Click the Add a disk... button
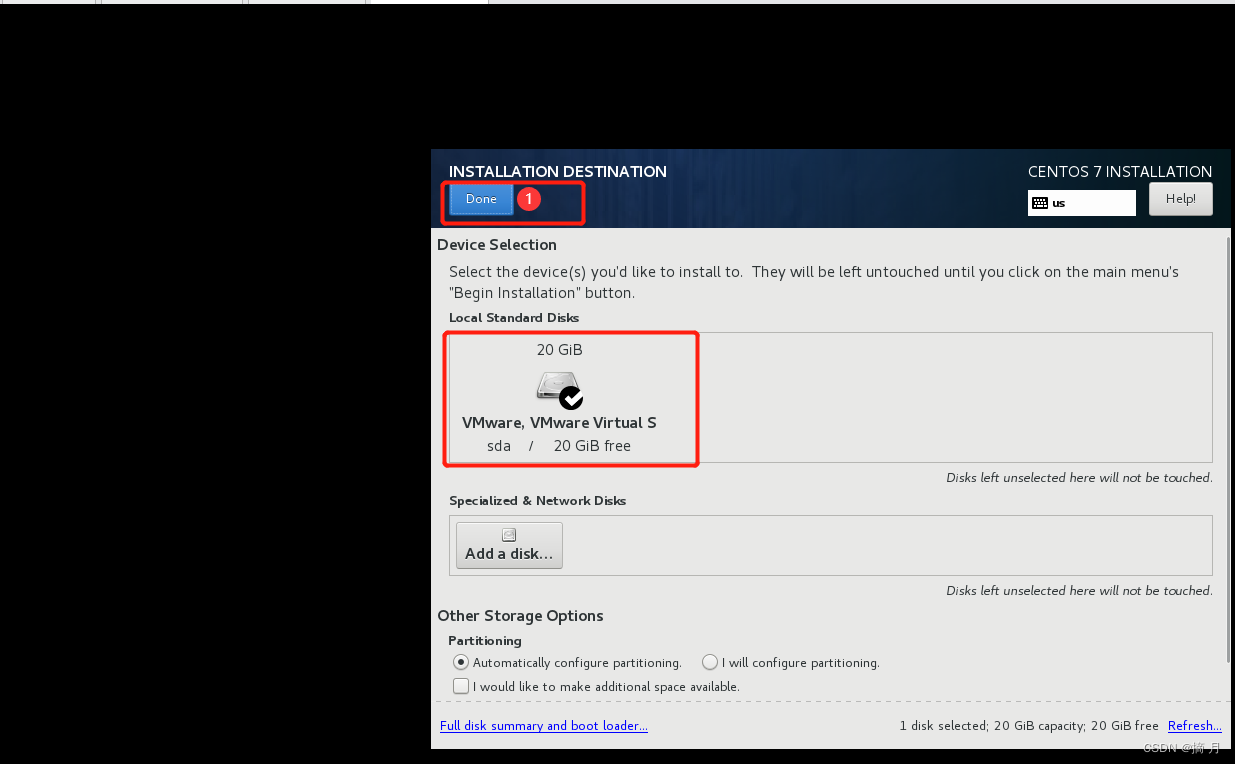 tap(509, 546)
